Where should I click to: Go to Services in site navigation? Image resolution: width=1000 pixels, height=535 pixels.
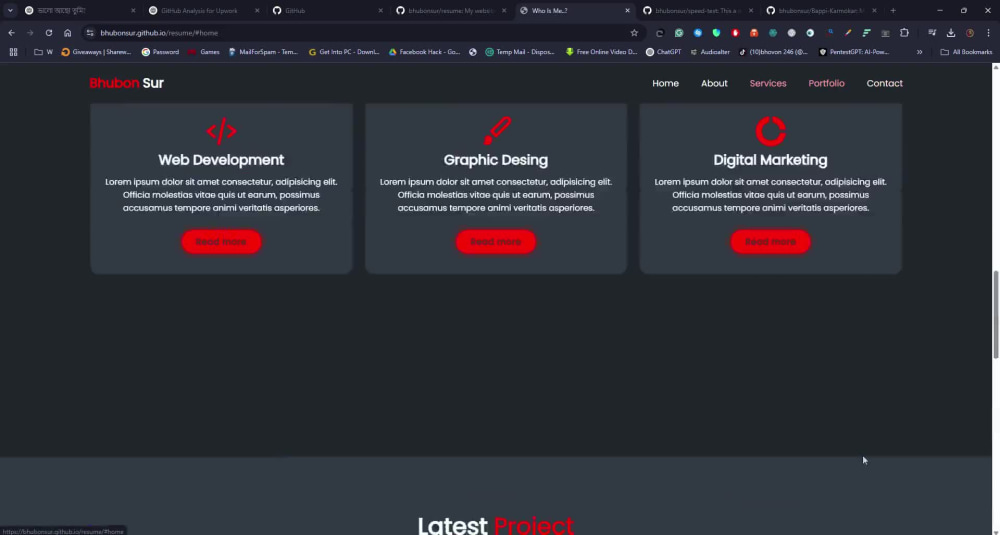768,83
